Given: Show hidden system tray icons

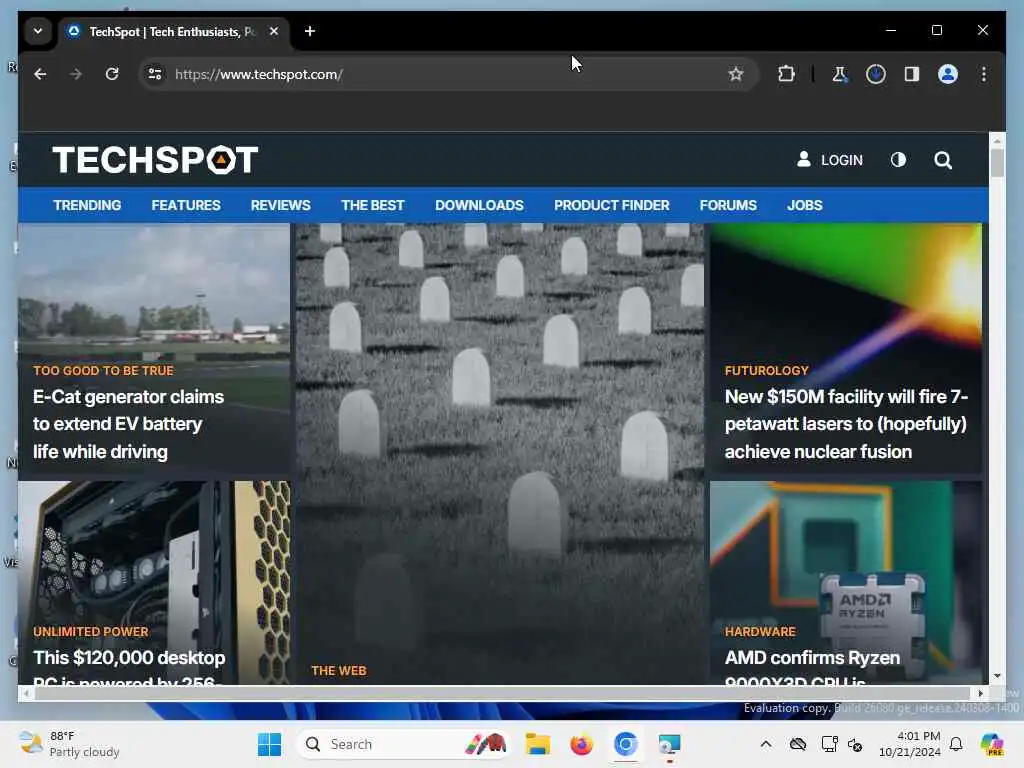Looking at the screenshot, I should (x=766, y=744).
